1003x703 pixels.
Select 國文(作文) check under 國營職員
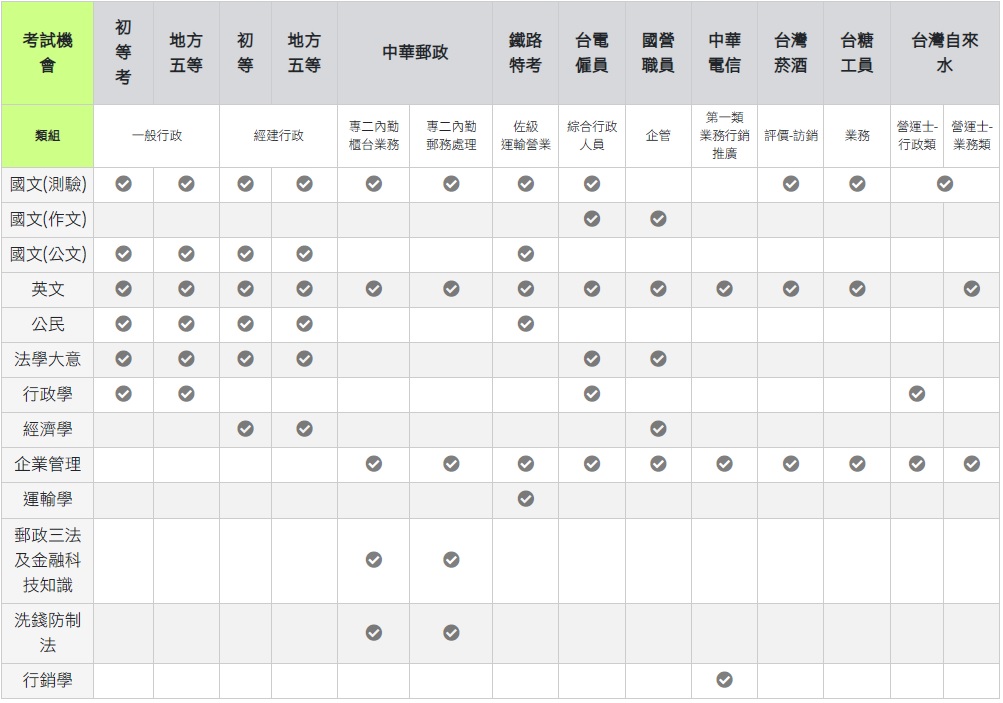(658, 219)
